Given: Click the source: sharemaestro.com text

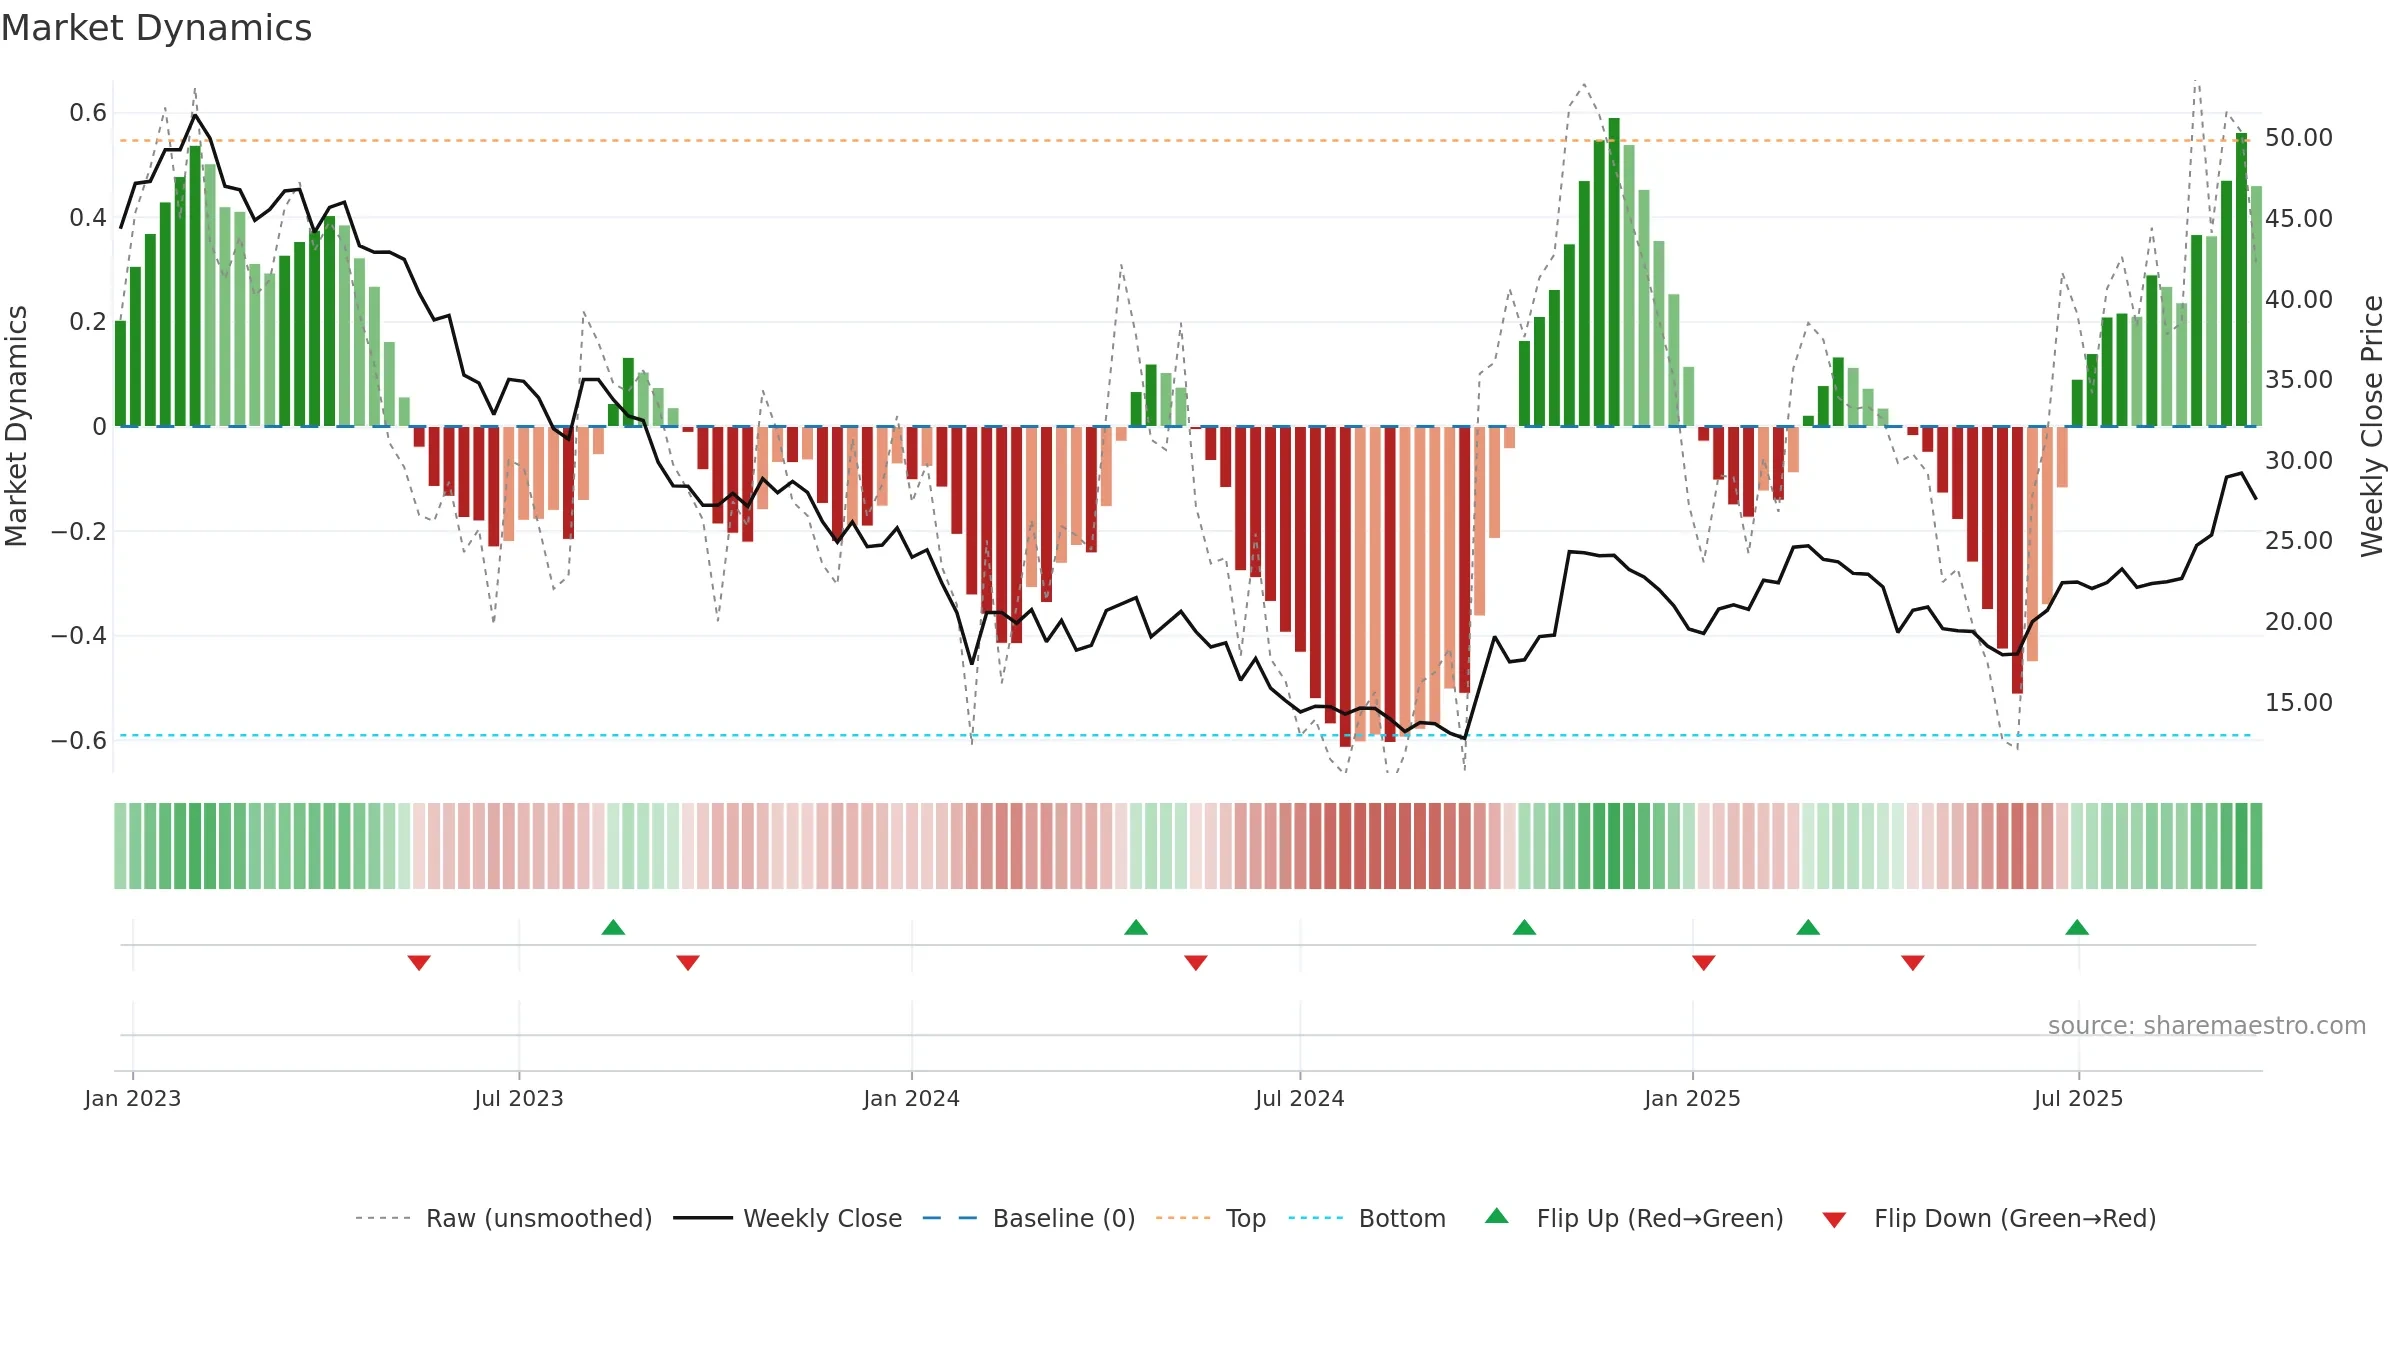Looking at the screenshot, I should click(2207, 1025).
